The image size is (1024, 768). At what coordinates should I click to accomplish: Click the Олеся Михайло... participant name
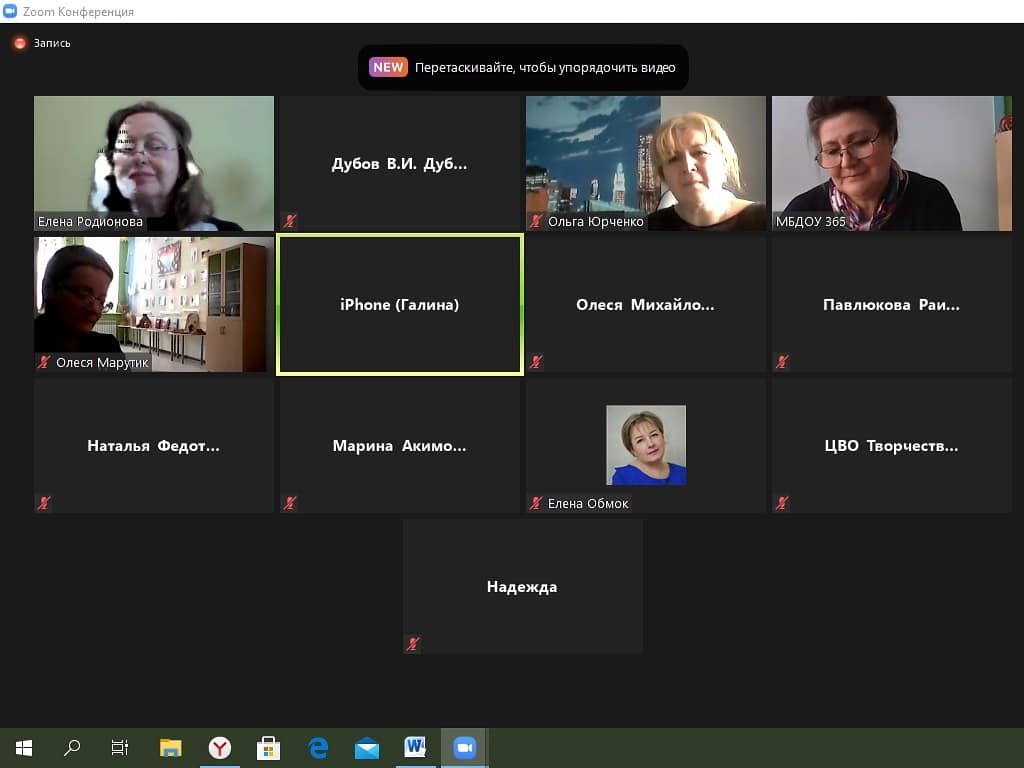pyautogui.click(x=645, y=305)
